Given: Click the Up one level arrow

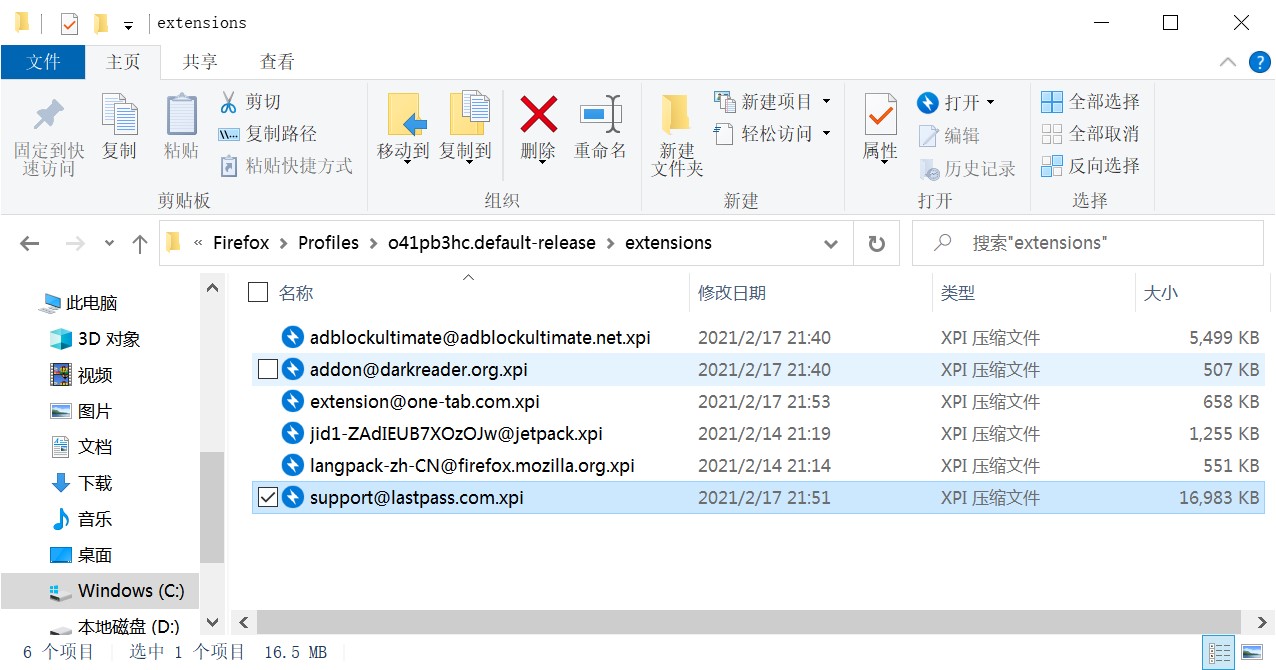Looking at the screenshot, I should pyautogui.click(x=140, y=243).
